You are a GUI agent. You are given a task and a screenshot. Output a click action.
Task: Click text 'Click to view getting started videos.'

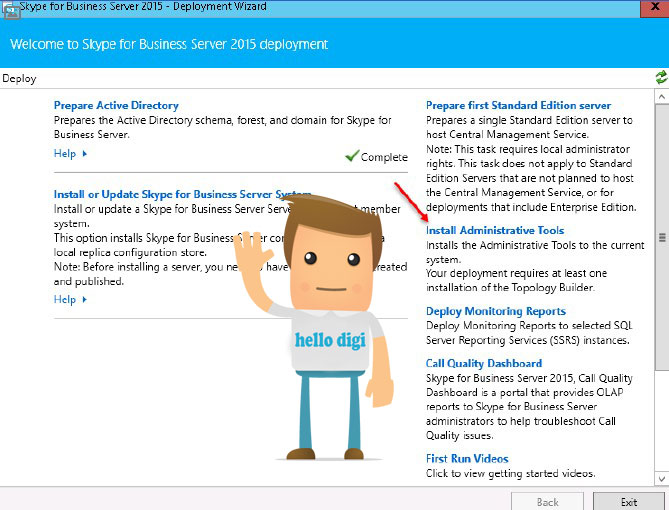pyautogui.click(x=510, y=473)
